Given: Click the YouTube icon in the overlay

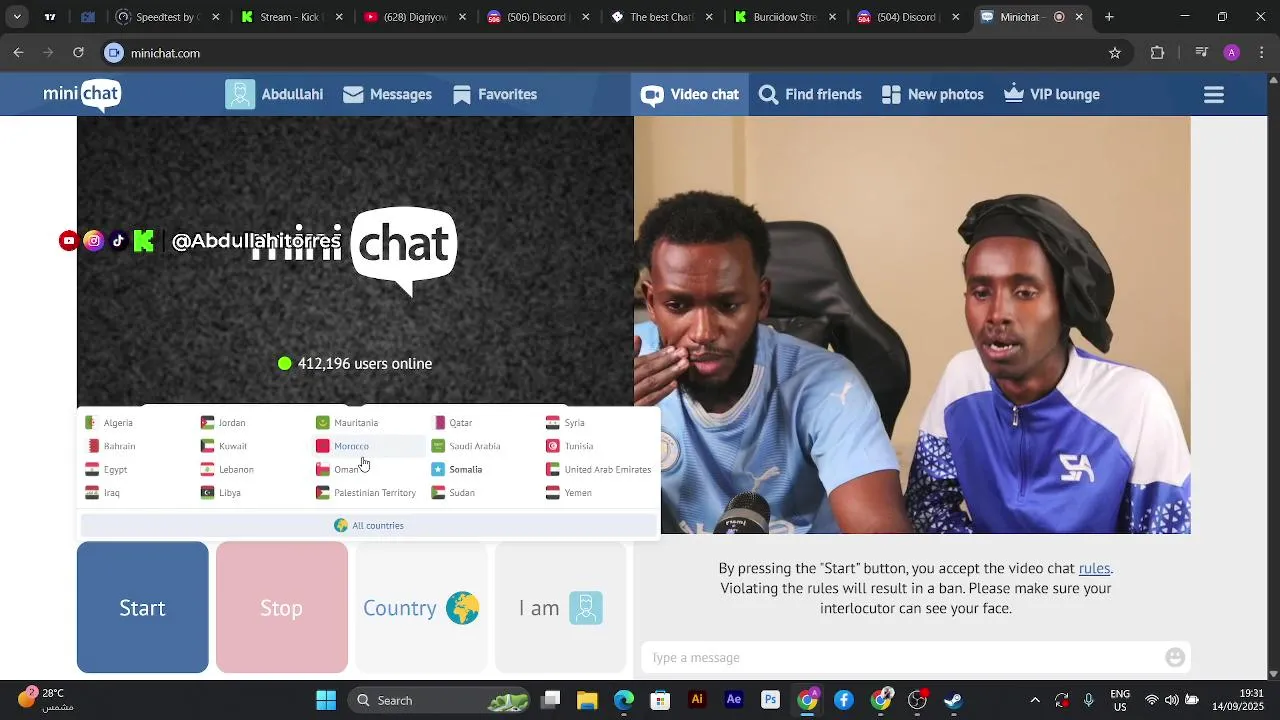Looking at the screenshot, I should [69, 240].
